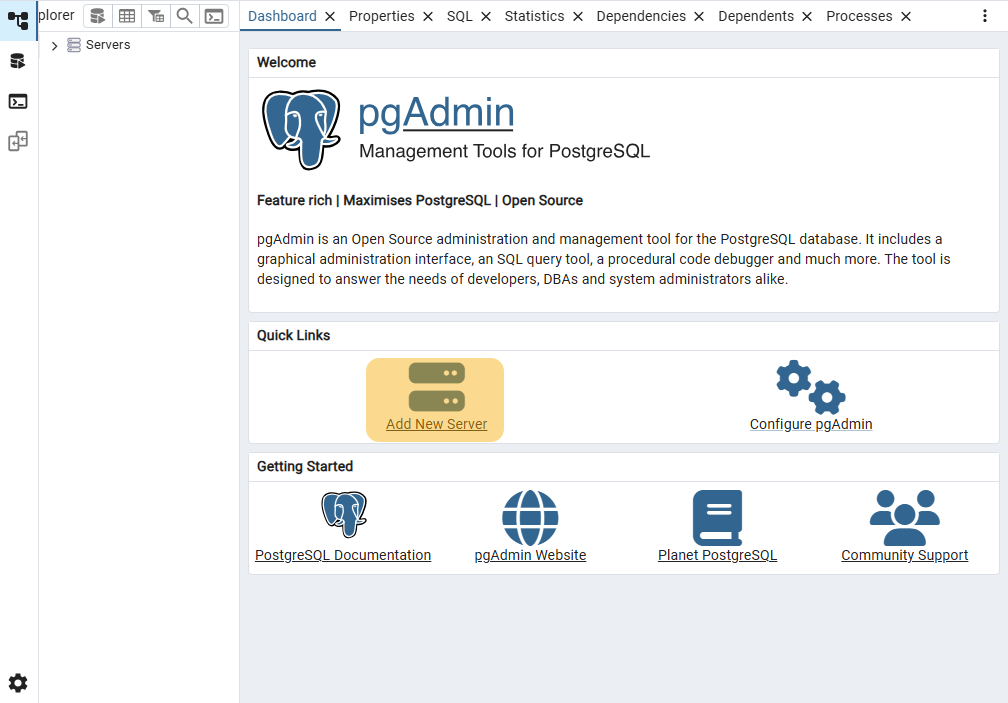Open the Planet PostgreSQL link
This screenshot has width=1008, height=703.
[x=717, y=555]
